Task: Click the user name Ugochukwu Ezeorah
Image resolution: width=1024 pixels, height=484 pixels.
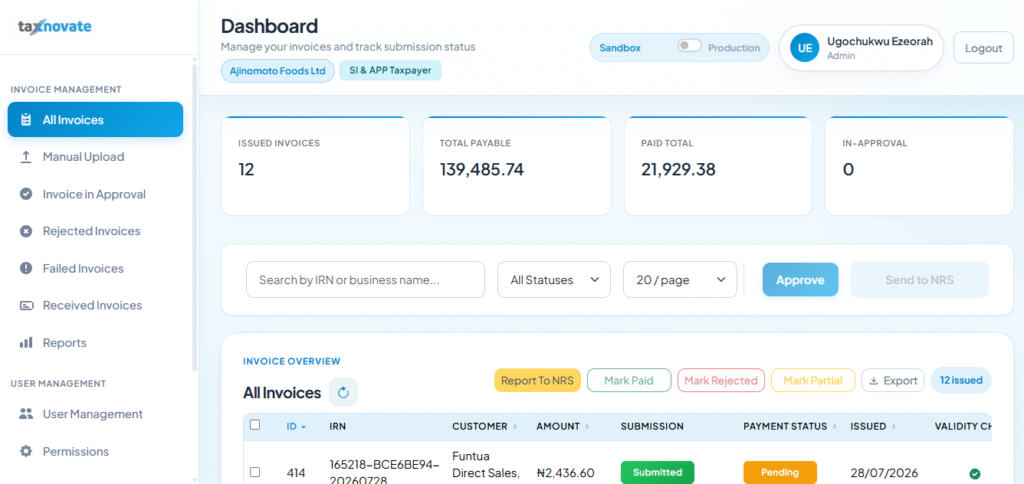Action: (x=880, y=42)
